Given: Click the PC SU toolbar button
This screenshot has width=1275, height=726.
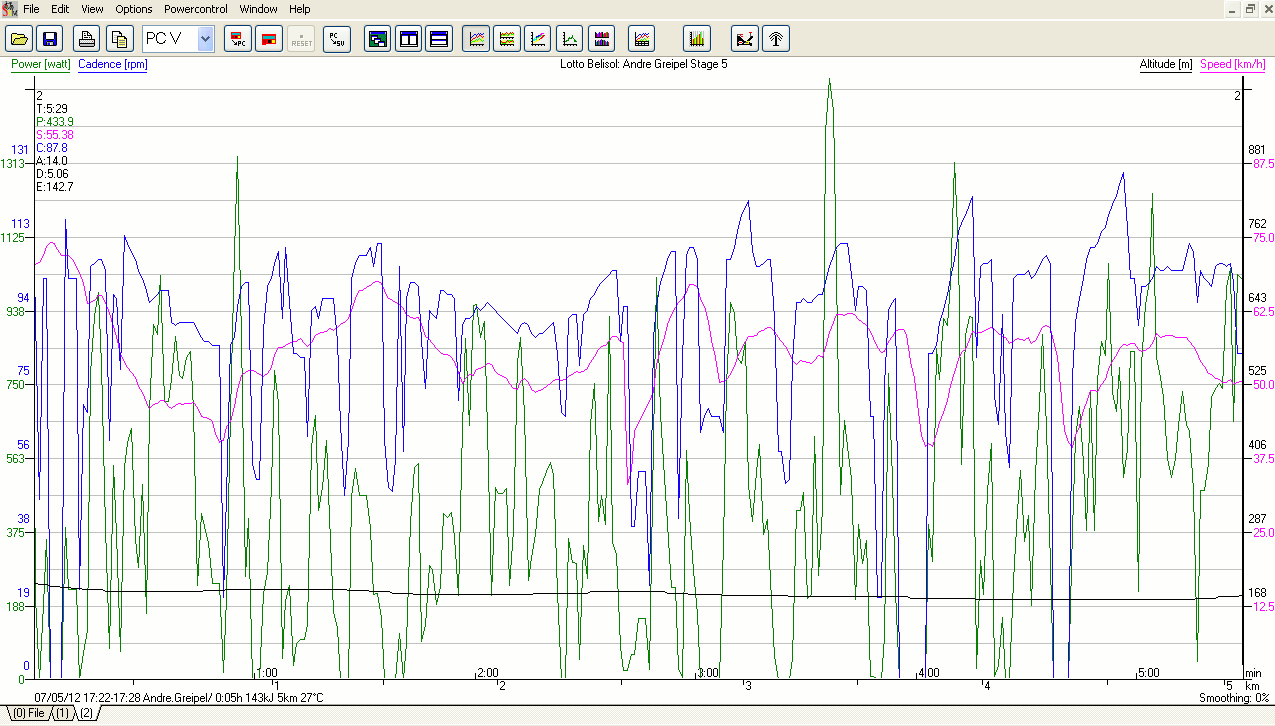Looking at the screenshot, I should click(337, 39).
